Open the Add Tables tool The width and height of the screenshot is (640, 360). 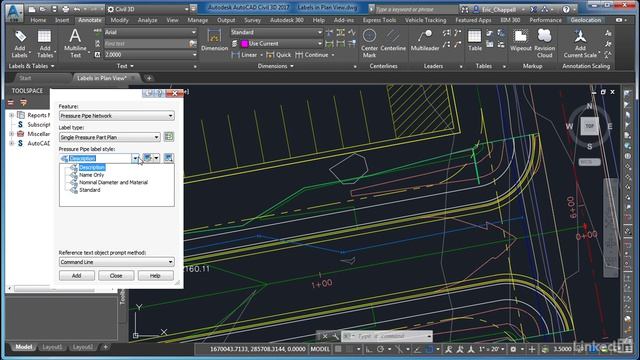pyautogui.click(x=44, y=44)
